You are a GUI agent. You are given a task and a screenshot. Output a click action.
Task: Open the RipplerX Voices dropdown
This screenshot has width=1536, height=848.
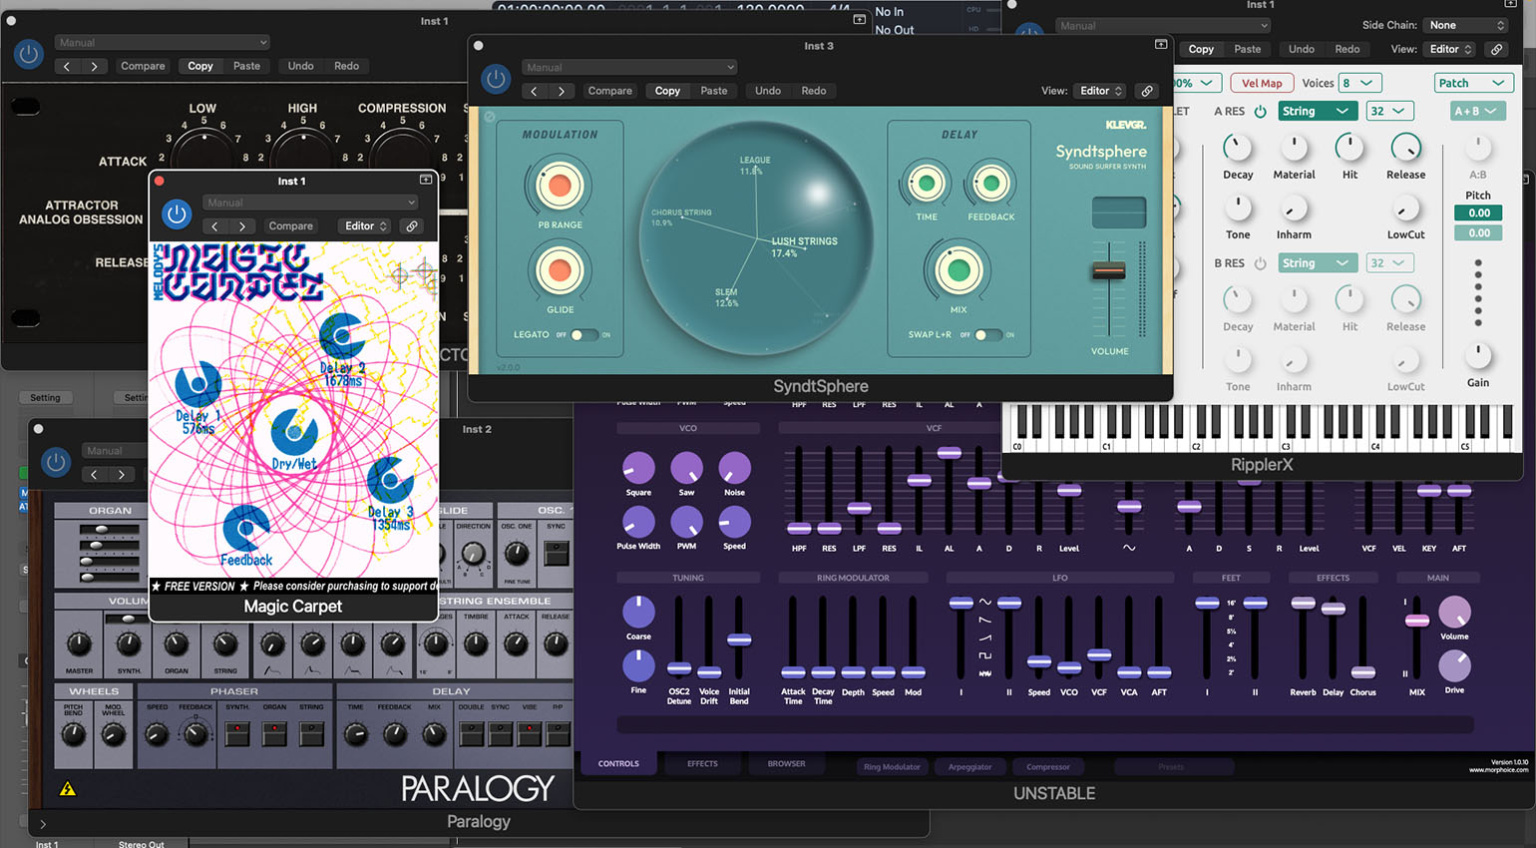(1360, 83)
